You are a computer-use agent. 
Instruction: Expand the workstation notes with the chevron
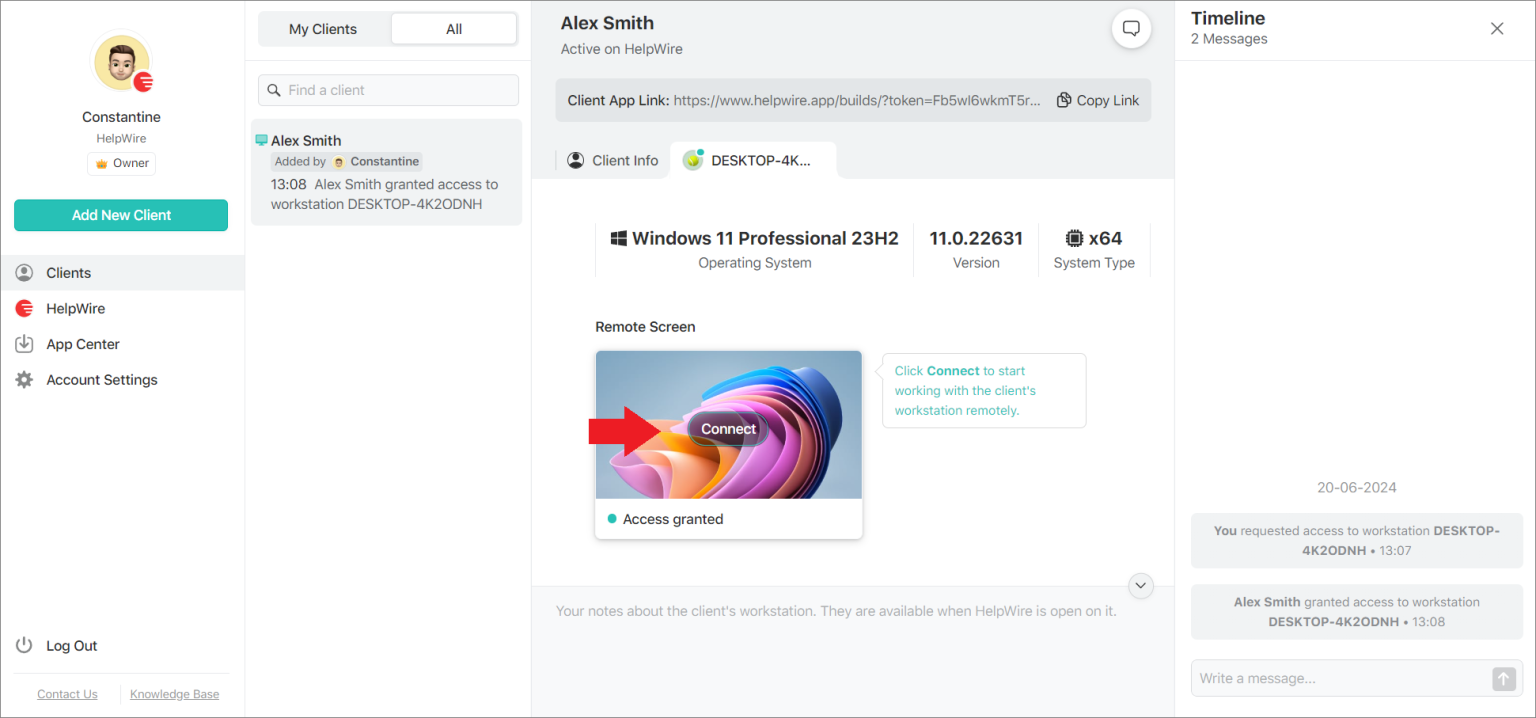[1140, 585]
